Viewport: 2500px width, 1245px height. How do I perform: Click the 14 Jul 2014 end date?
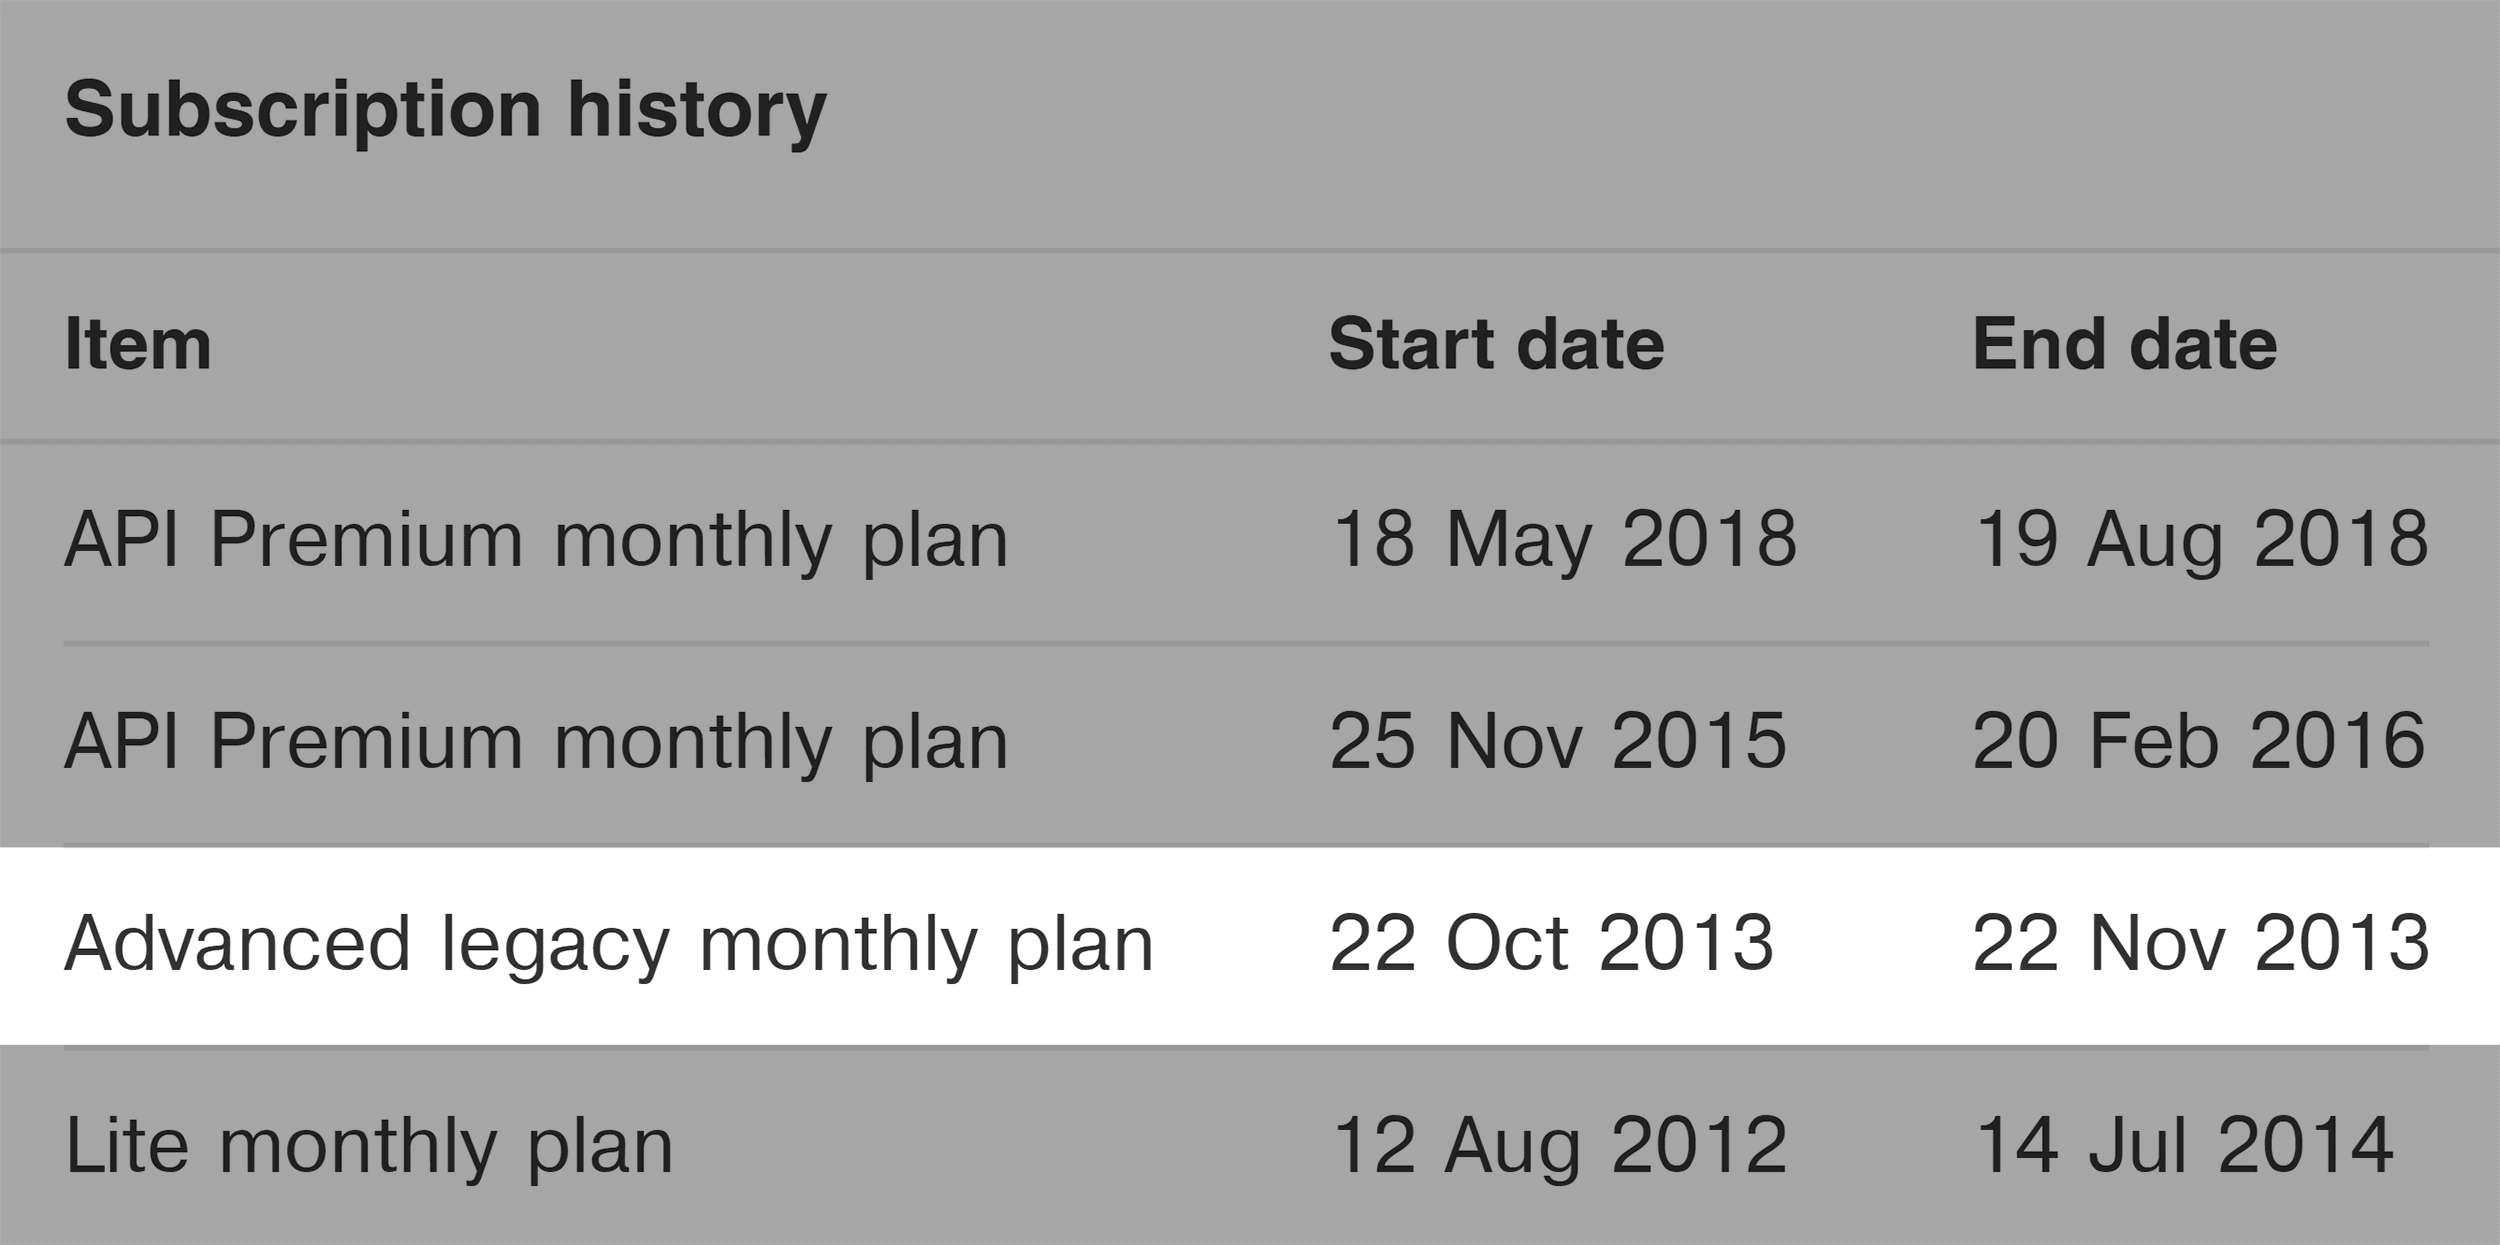coord(2185,1146)
